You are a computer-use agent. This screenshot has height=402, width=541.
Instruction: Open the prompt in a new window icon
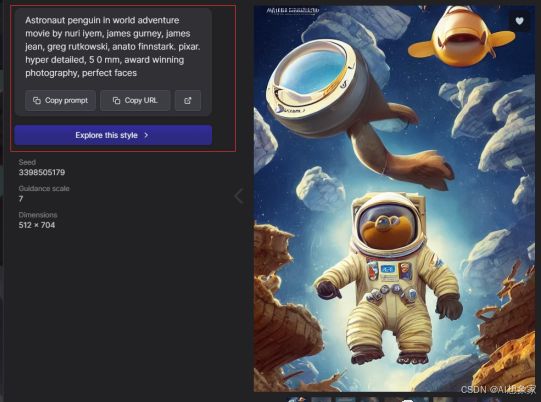coord(188,100)
